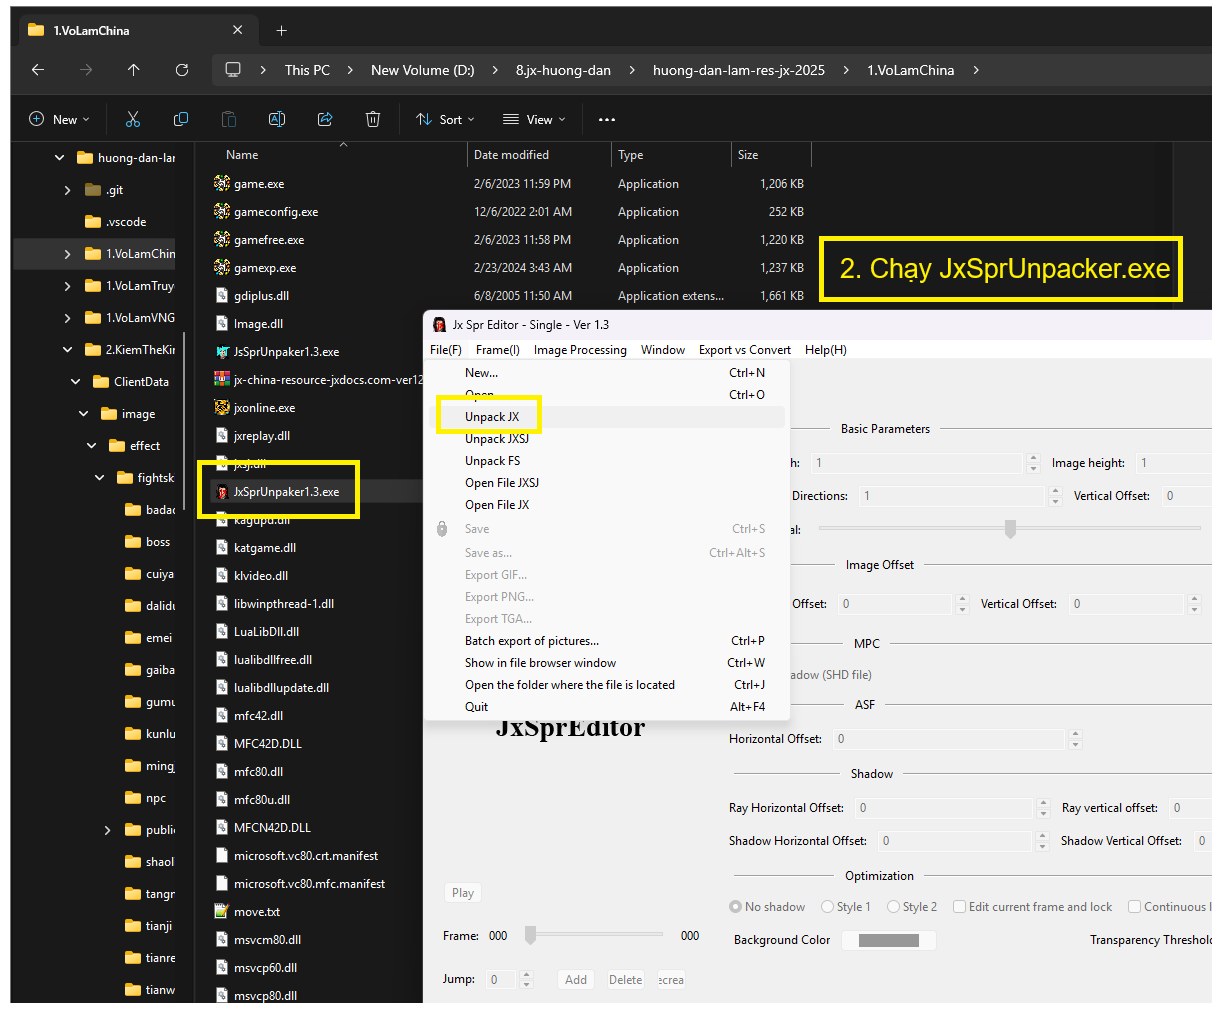Viewport: 1227px width, 1011px height.
Task: Click the Rename icon in toolbar
Action: [277, 119]
